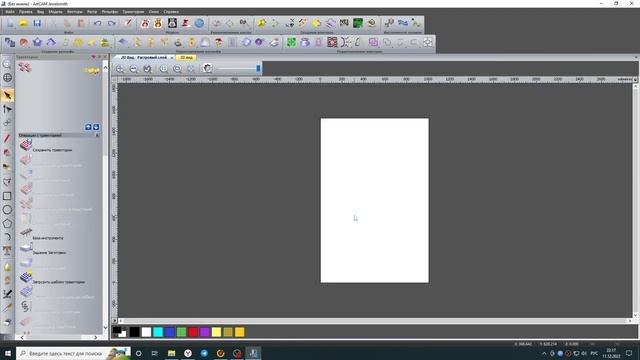Click the white model canvas area
Image resolution: width=640 pixels, height=360 pixels.
point(375,200)
